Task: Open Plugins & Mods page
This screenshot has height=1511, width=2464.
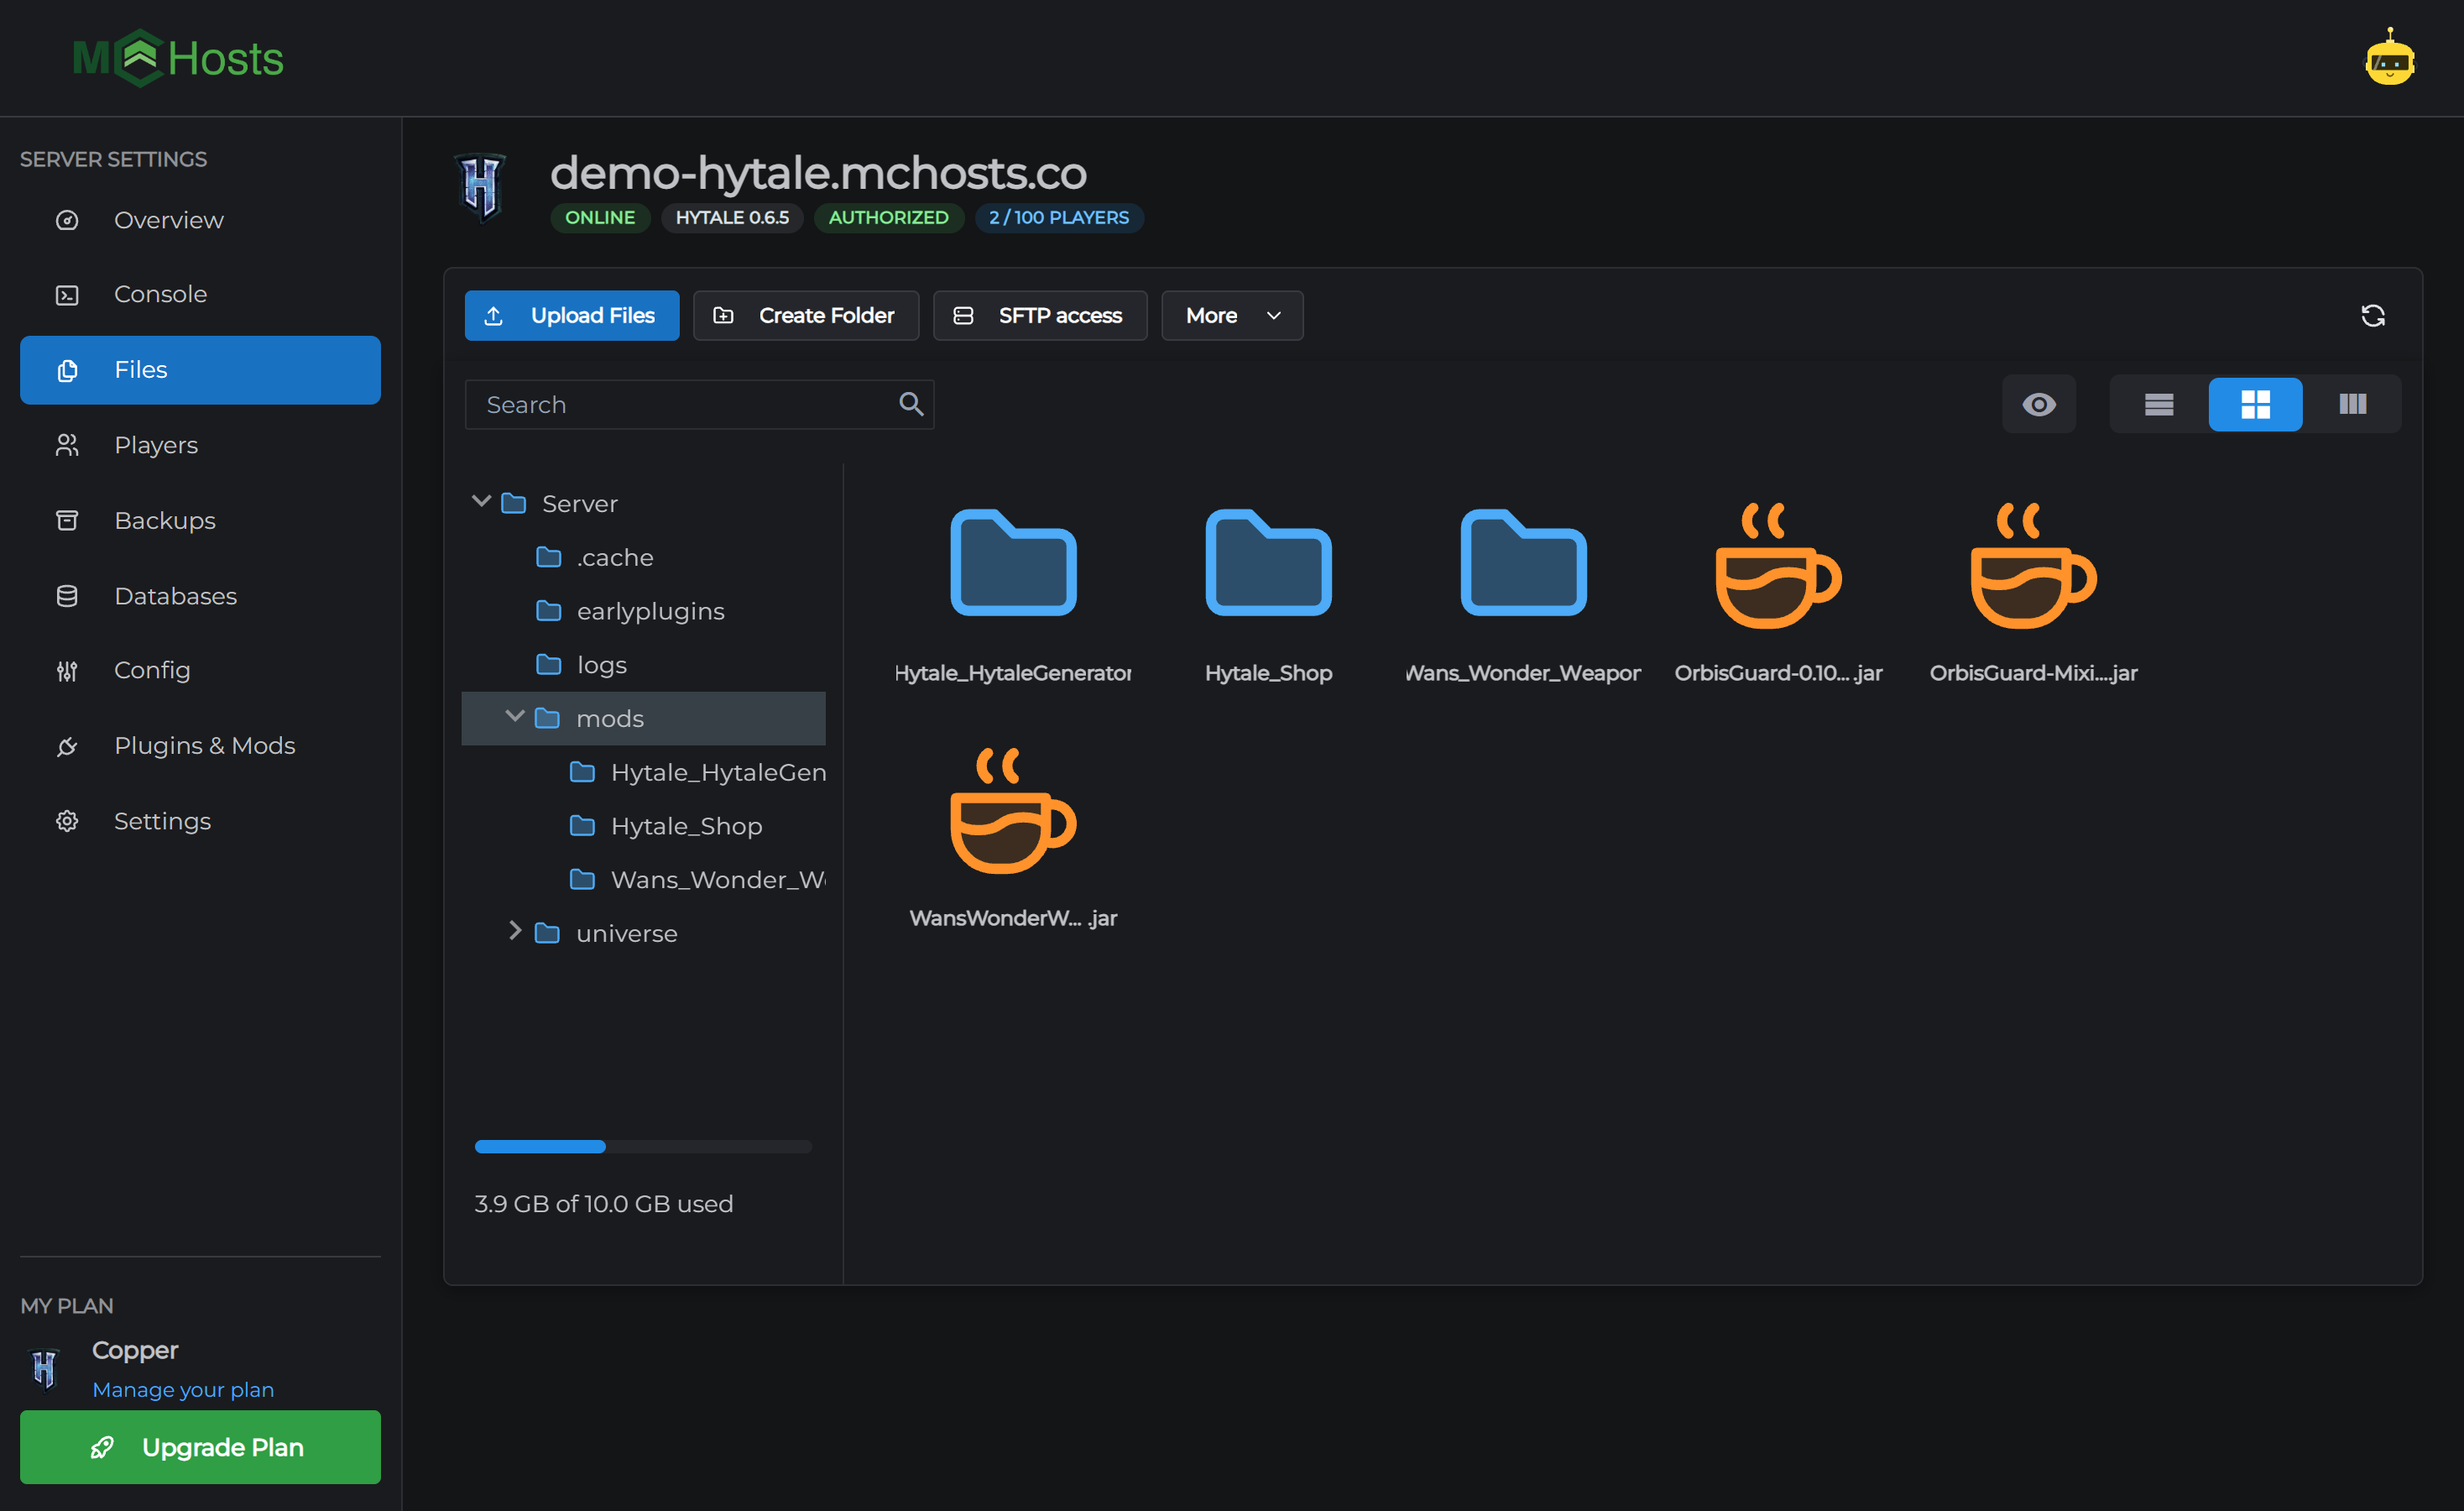Action: [200, 746]
